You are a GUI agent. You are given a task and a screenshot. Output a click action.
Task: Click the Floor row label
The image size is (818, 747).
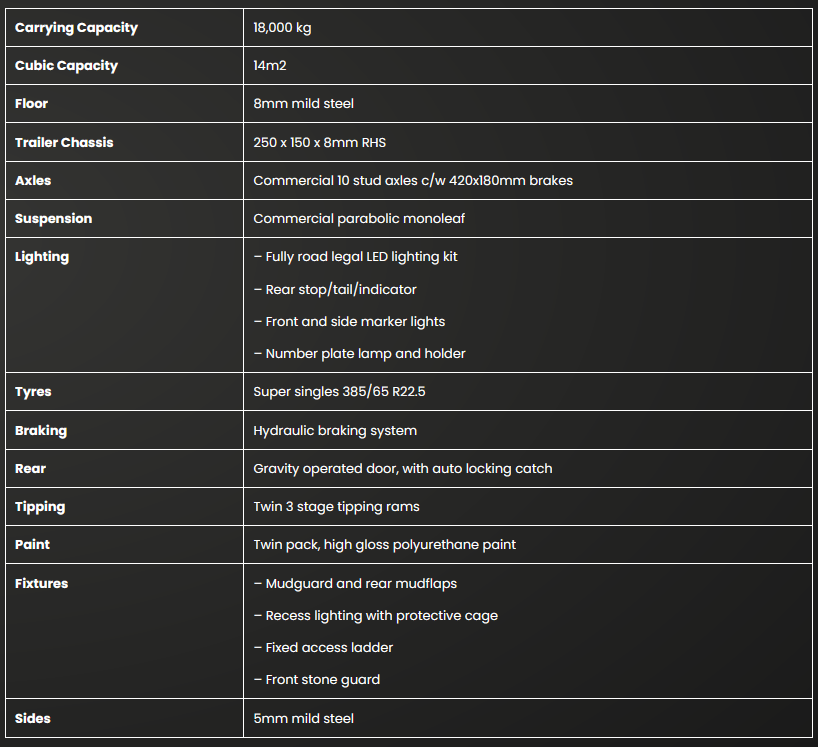[x=31, y=104]
